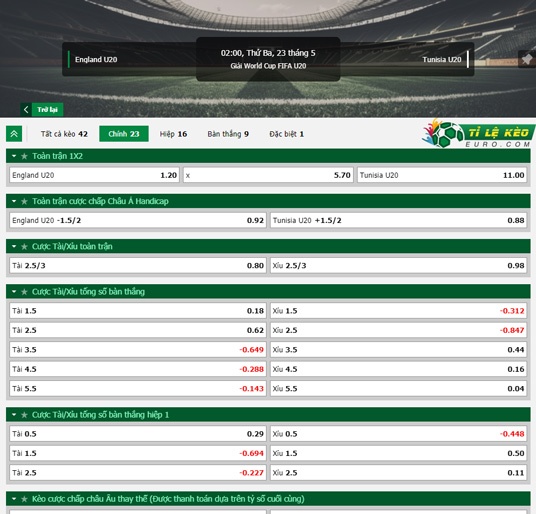
Task: Pick Xỉu 3.5 at odds 0.44
Action: click(398, 350)
